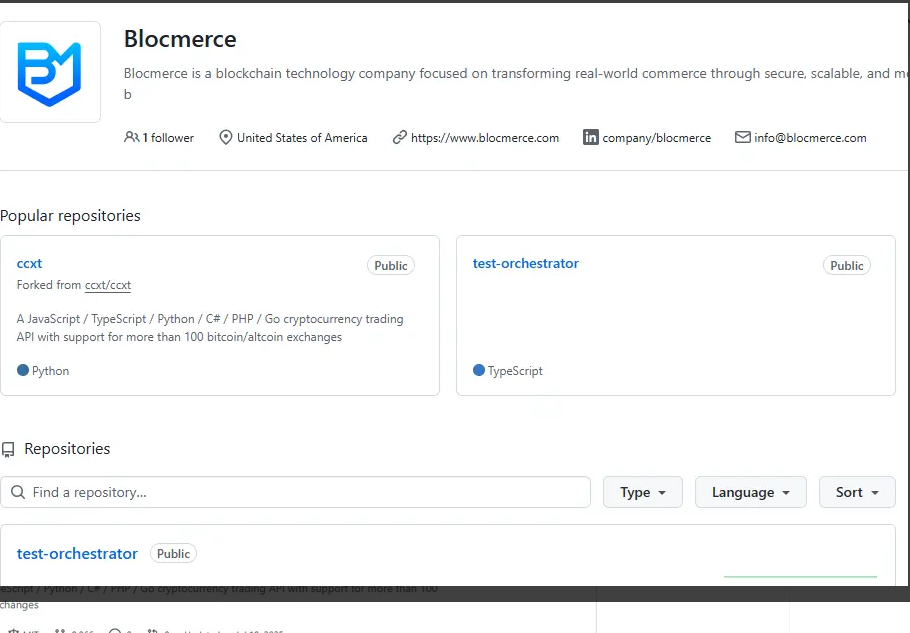Open the Type filter dropdown

tap(642, 492)
